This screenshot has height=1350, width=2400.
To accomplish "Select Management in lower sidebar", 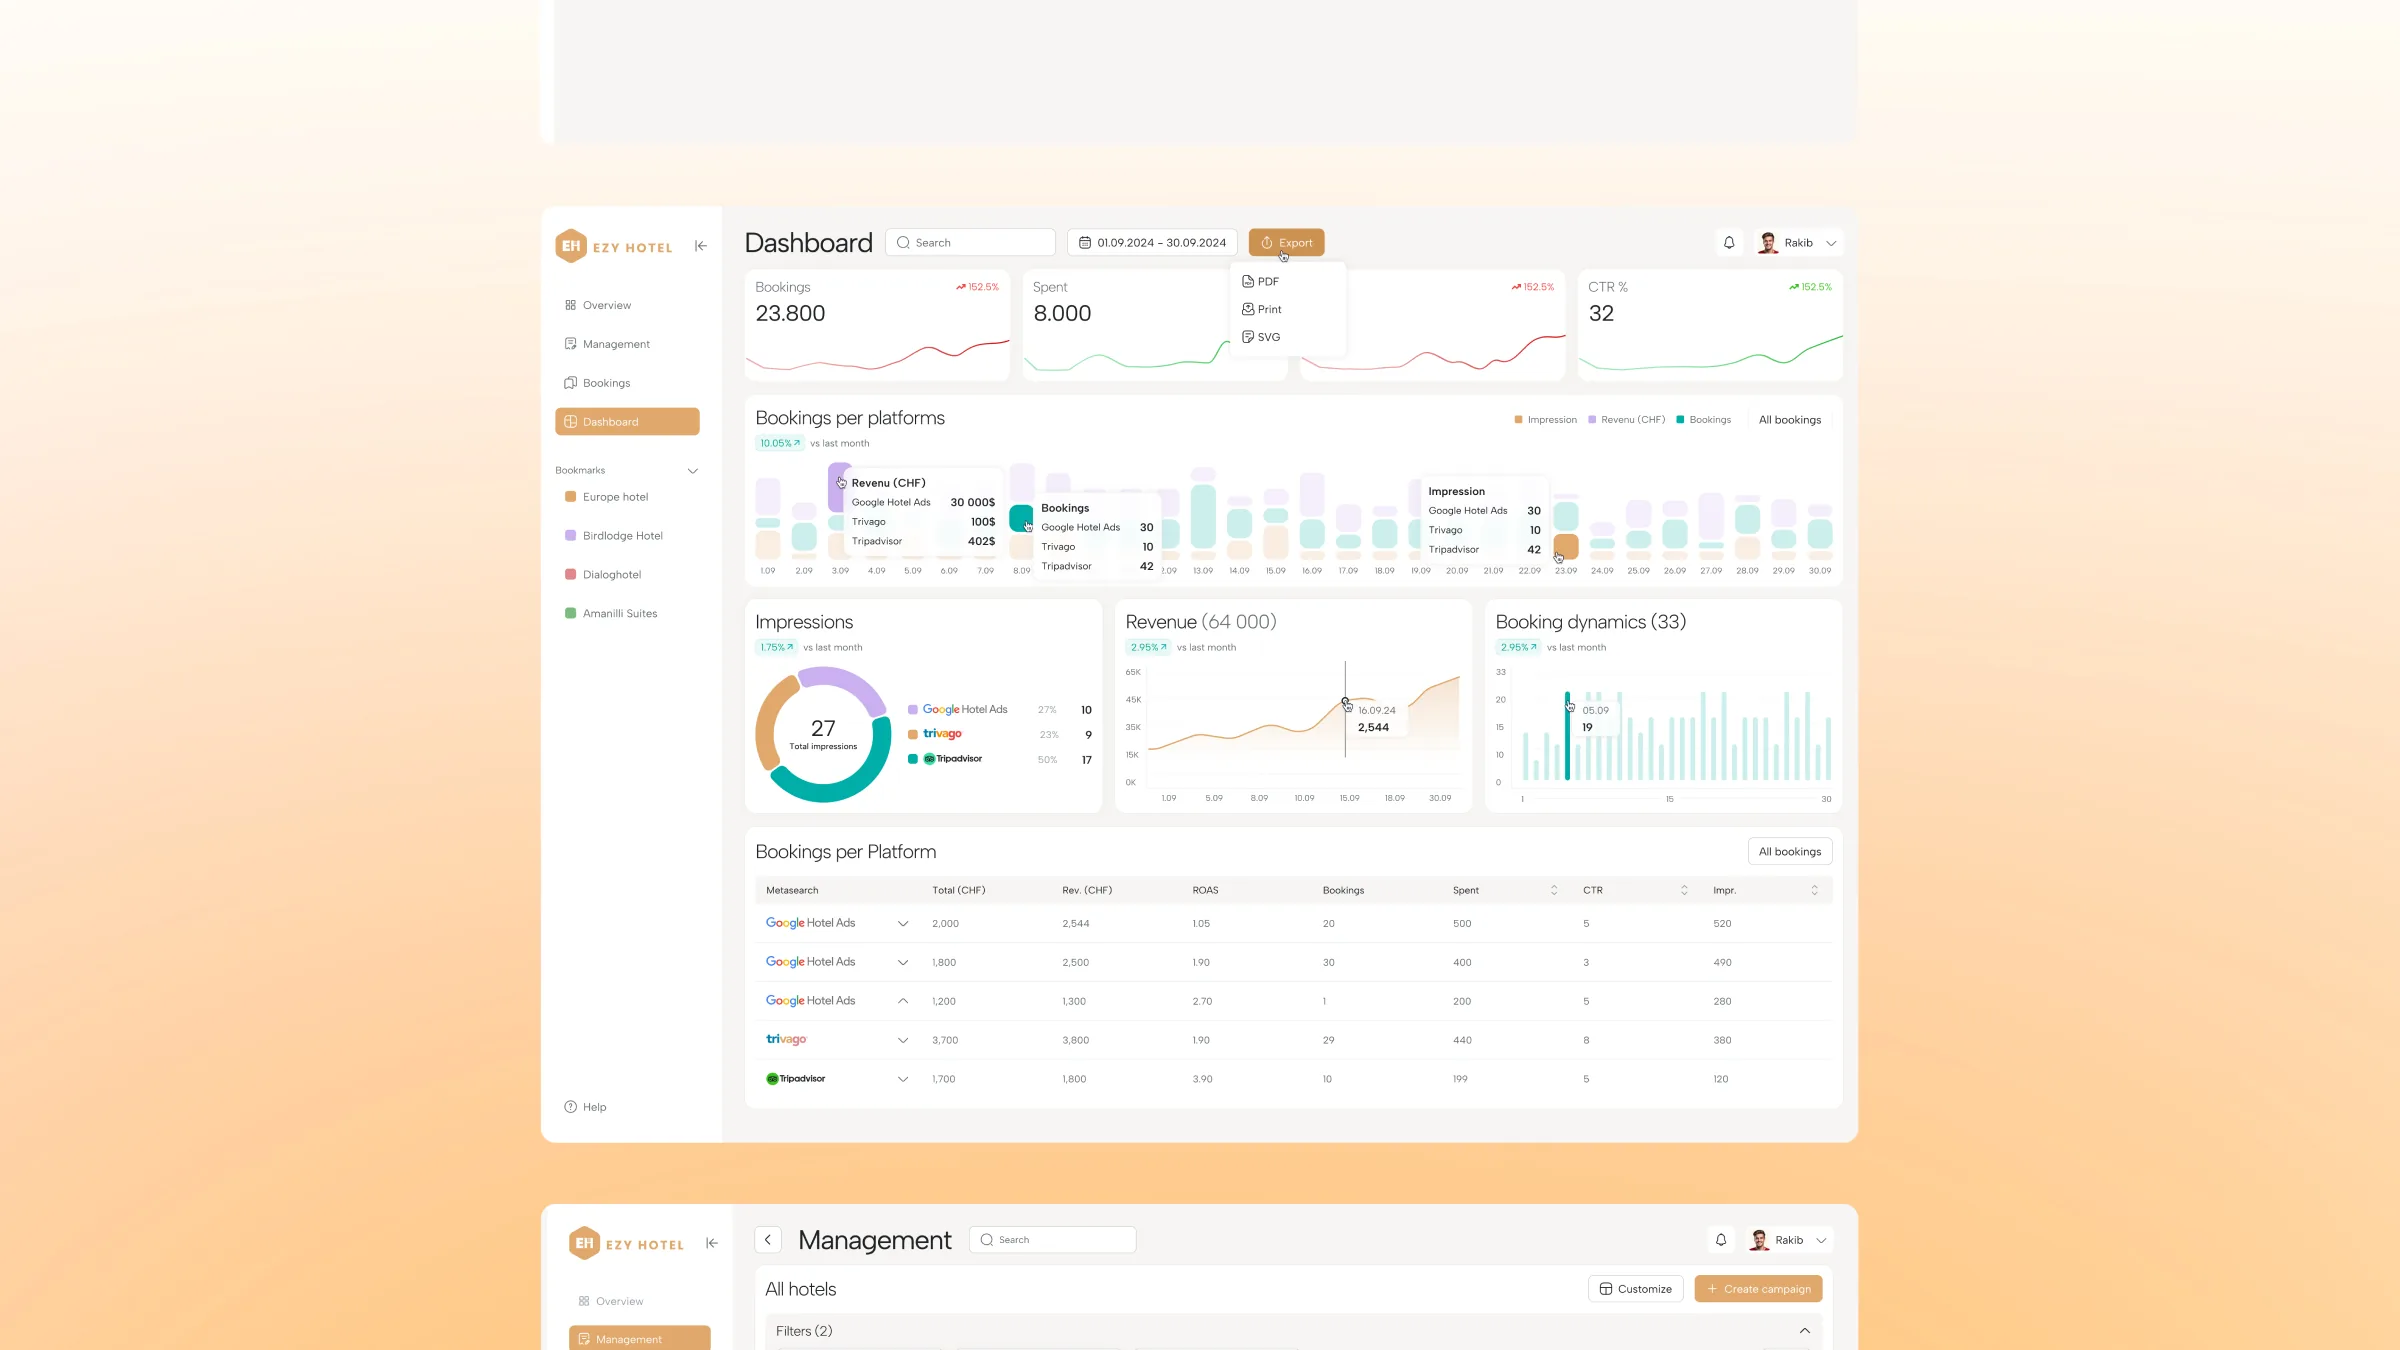I will coord(640,1339).
